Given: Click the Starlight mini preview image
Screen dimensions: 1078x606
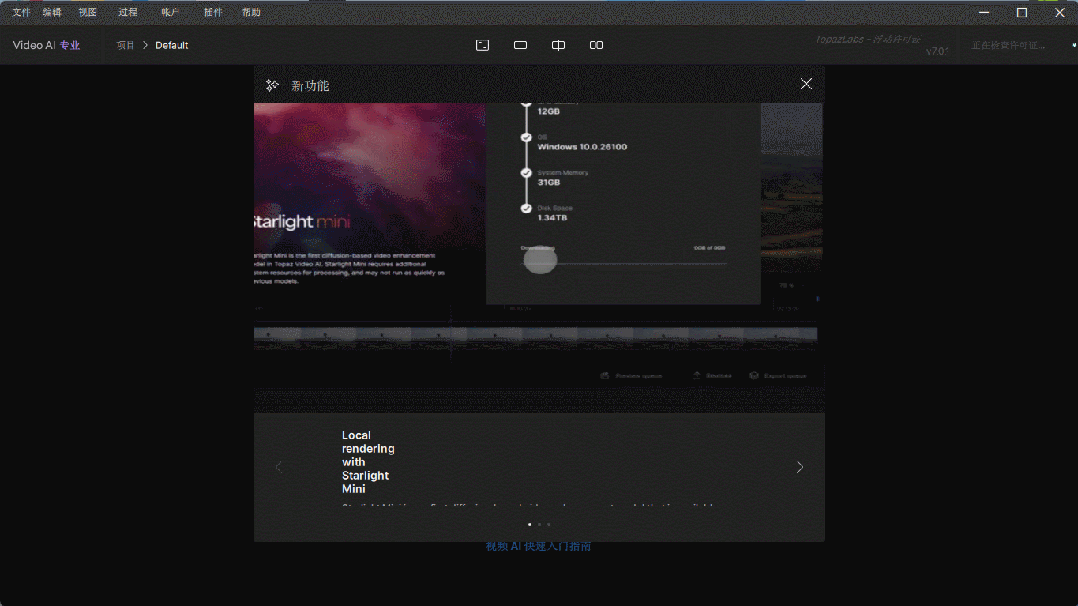Looking at the screenshot, I should tap(370, 203).
